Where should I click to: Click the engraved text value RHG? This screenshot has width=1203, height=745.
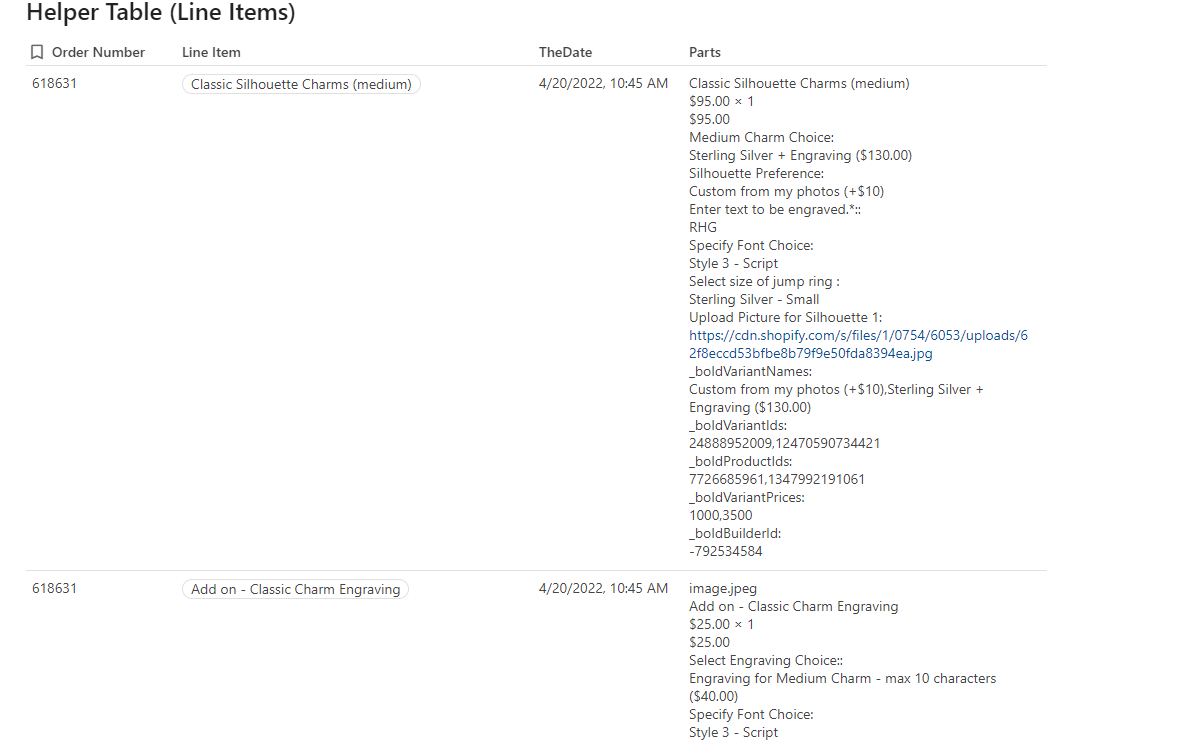703,228
